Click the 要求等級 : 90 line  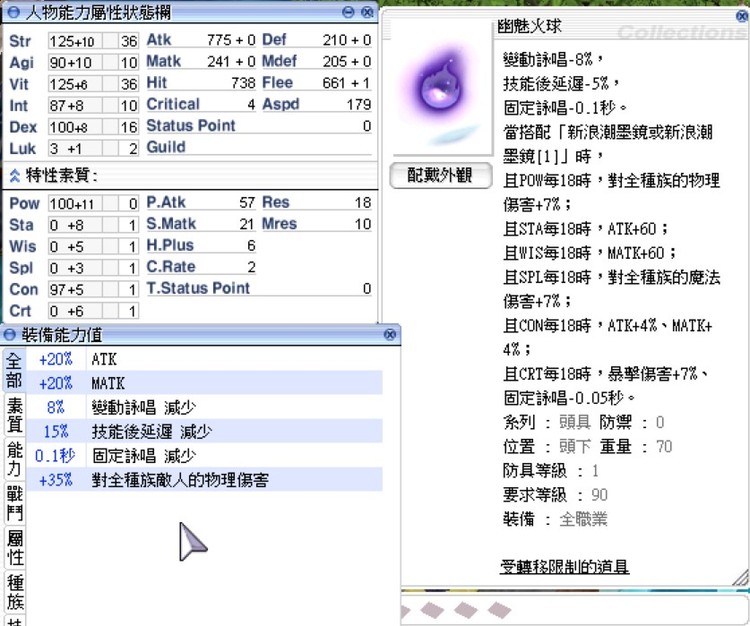pos(555,495)
